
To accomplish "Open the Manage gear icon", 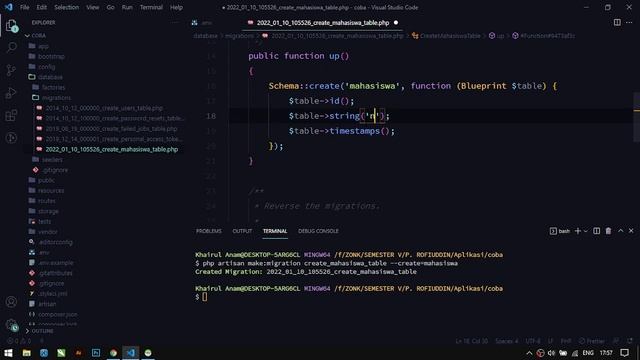I will [11, 325].
